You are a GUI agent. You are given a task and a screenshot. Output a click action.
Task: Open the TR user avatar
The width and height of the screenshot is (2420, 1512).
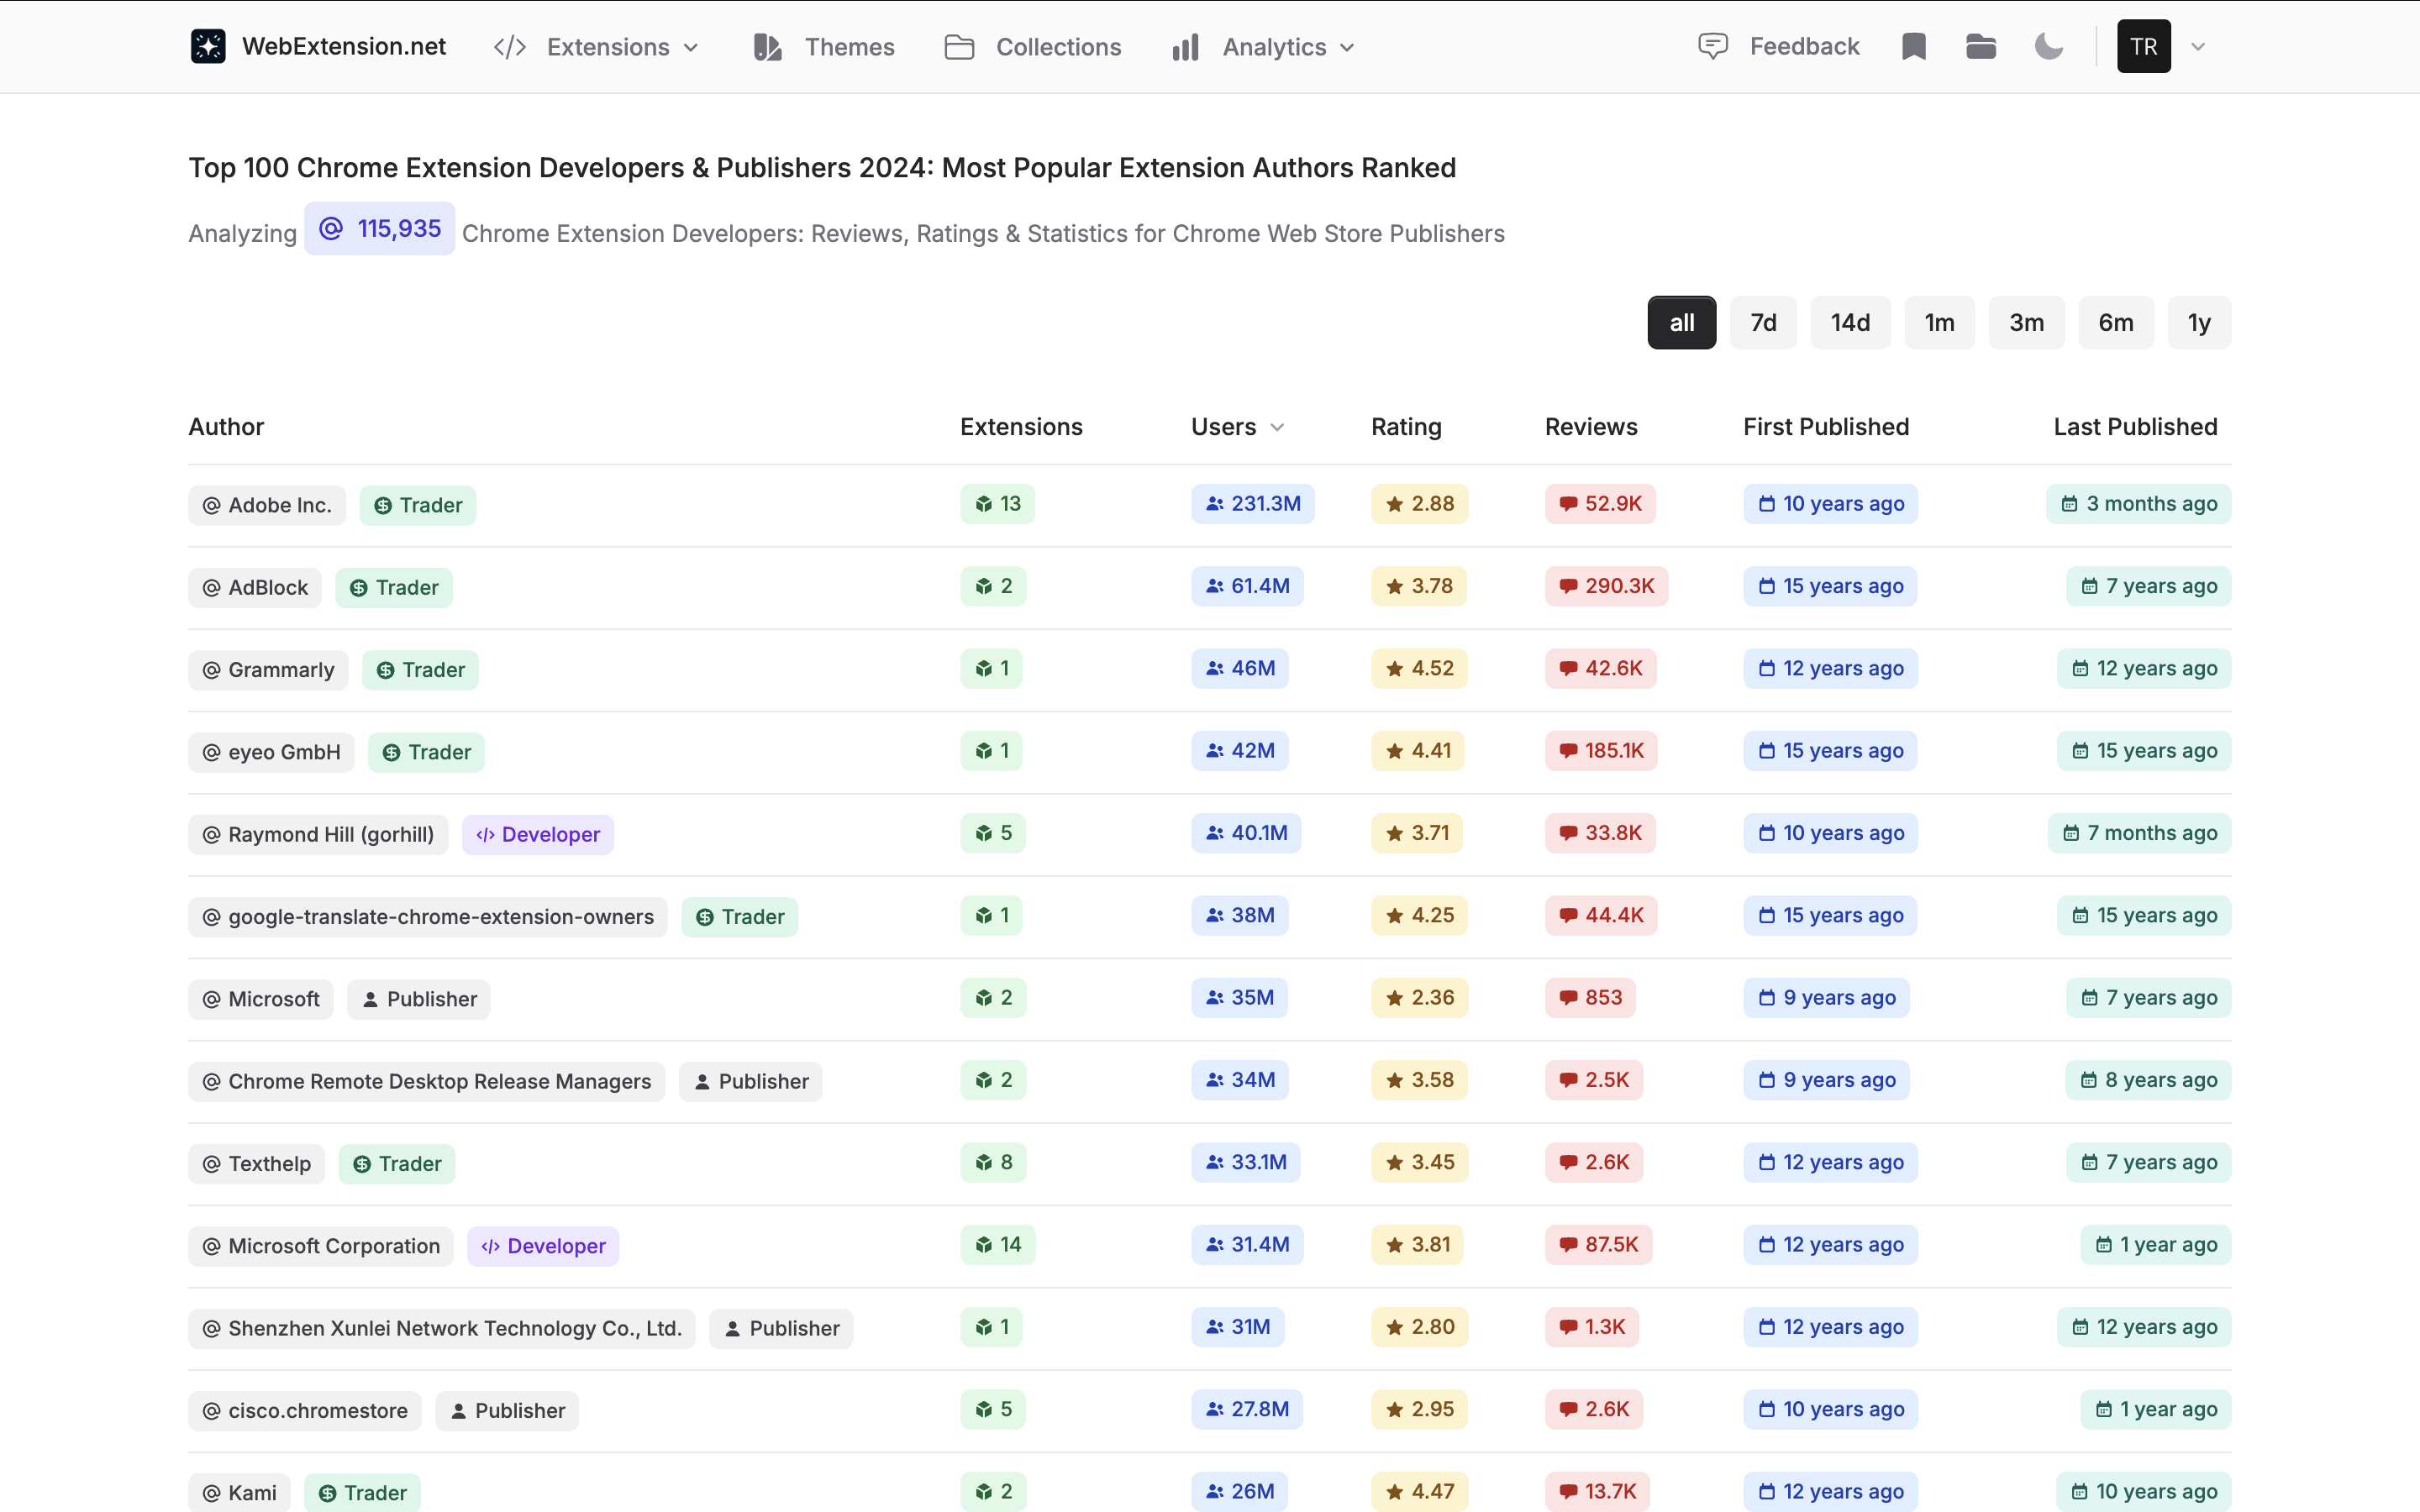click(2144, 46)
